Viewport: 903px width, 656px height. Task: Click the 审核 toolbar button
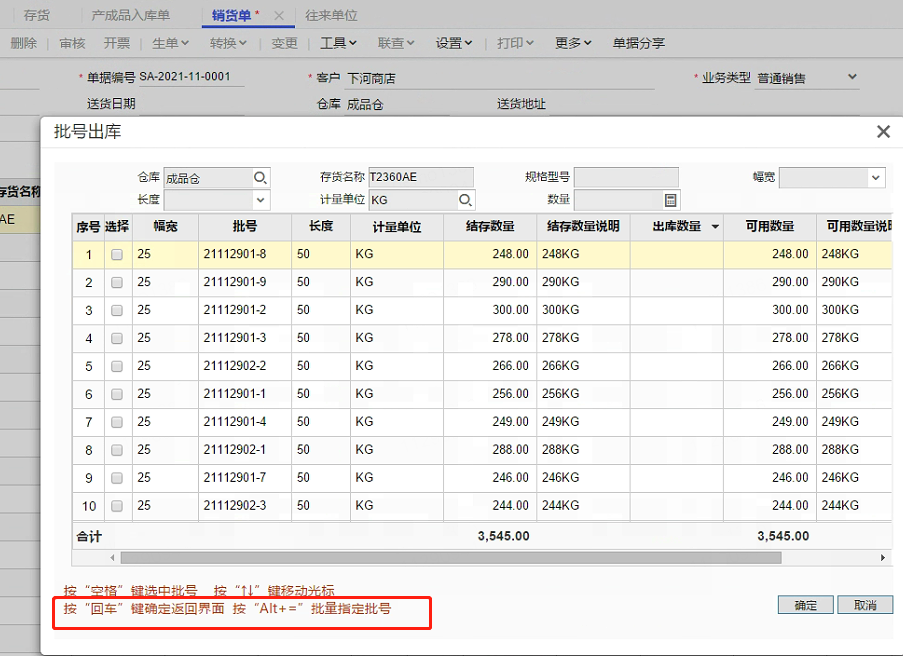[72, 43]
